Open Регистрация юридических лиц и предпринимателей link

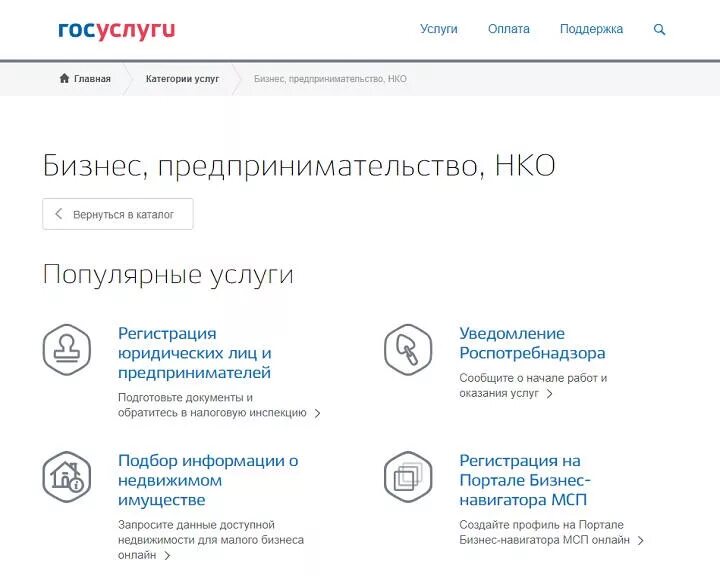195,353
